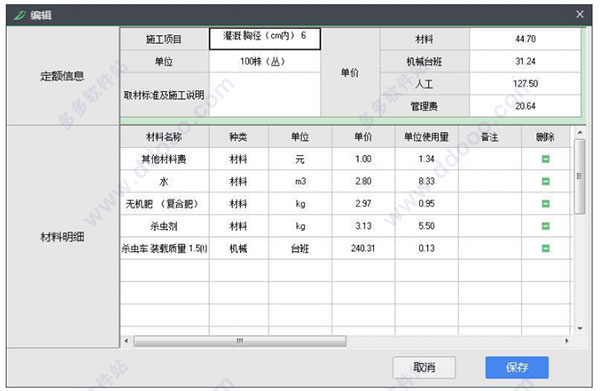The height and width of the screenshot is (391, 600).
Task: Select the 管理费 value 20.64
Action: click(x=525, y=106)
